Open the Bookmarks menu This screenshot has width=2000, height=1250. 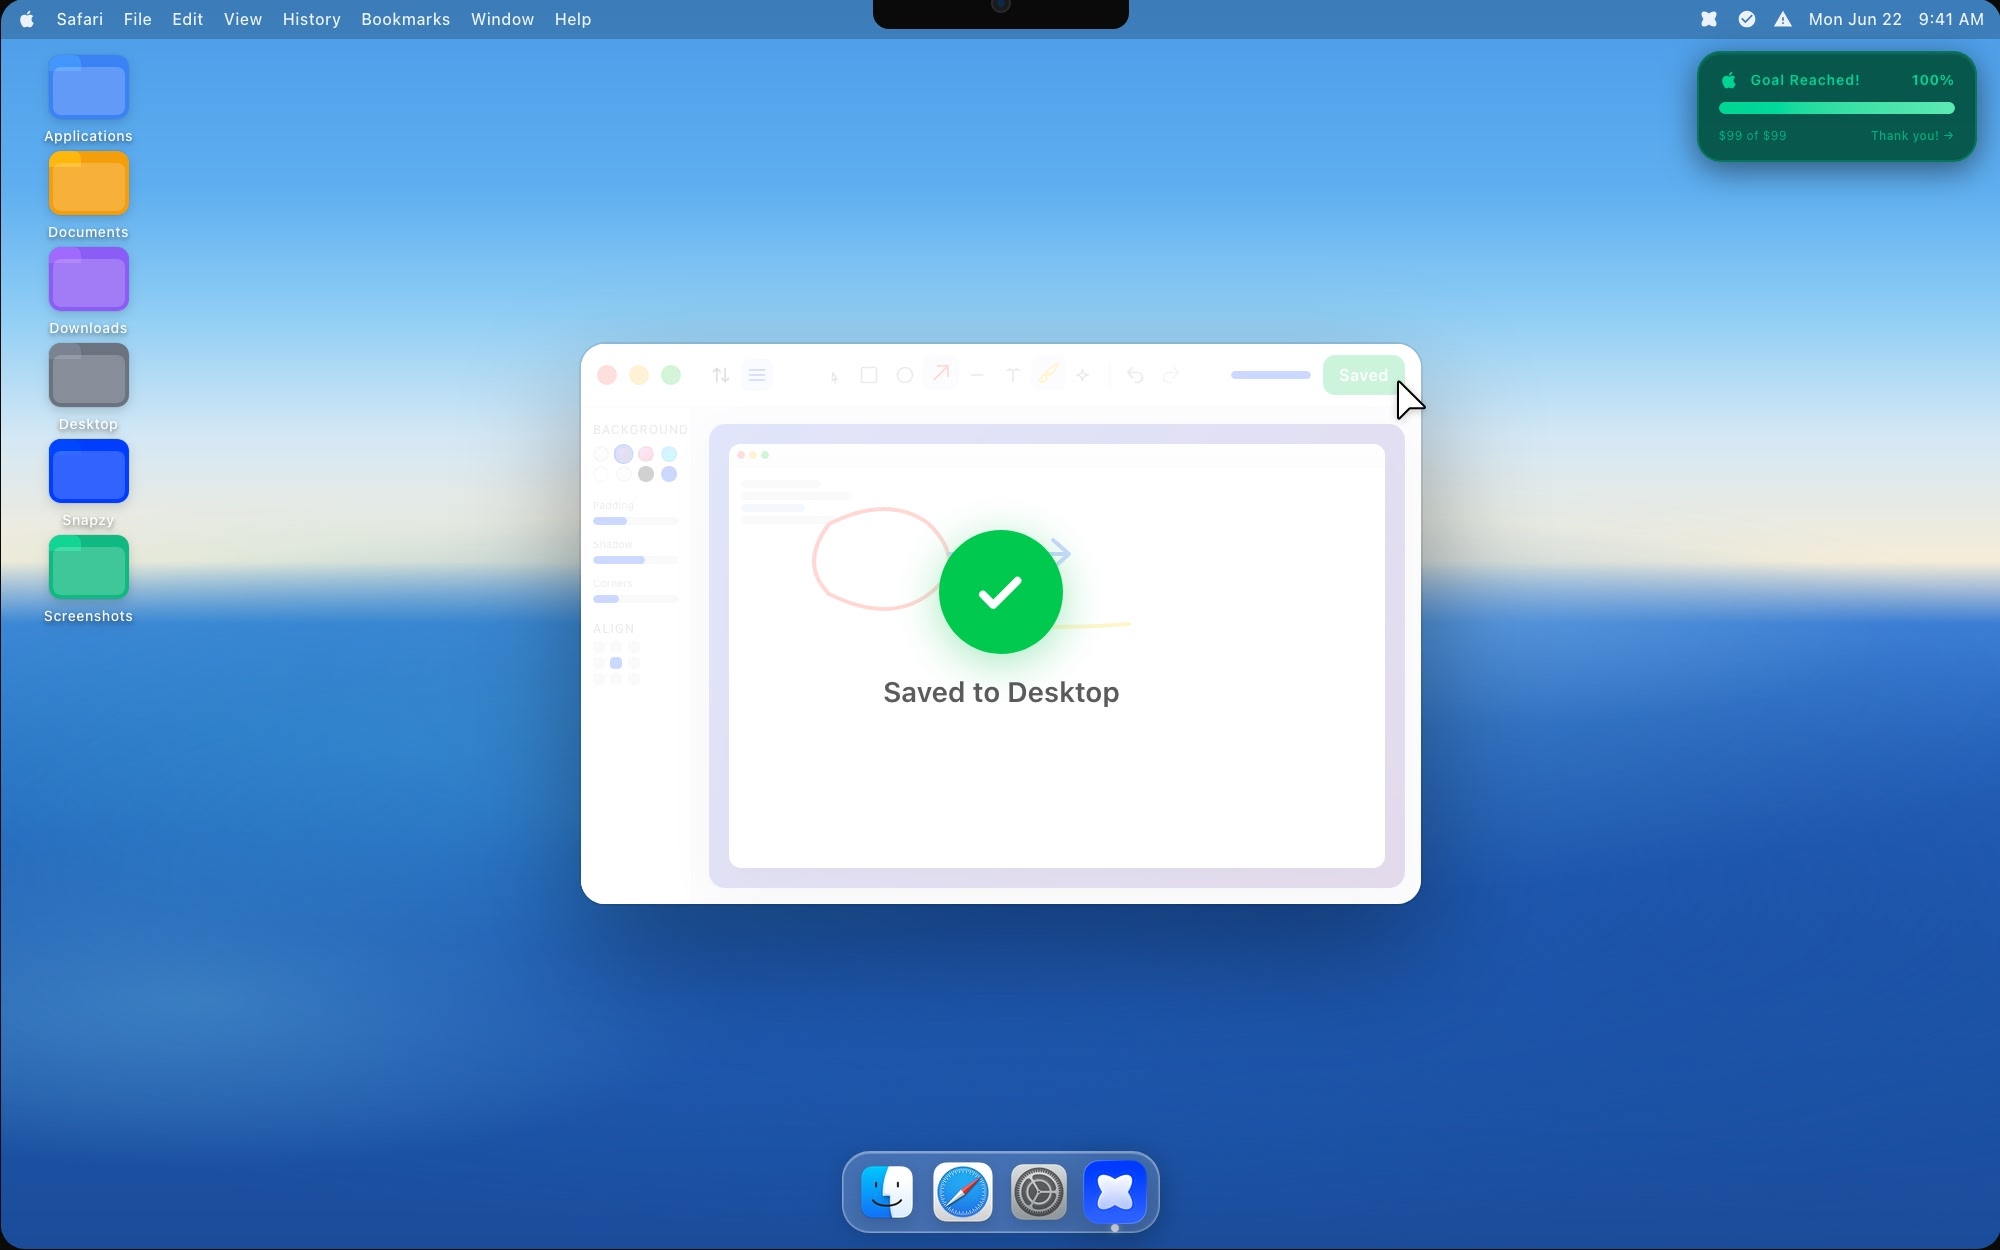405,19
